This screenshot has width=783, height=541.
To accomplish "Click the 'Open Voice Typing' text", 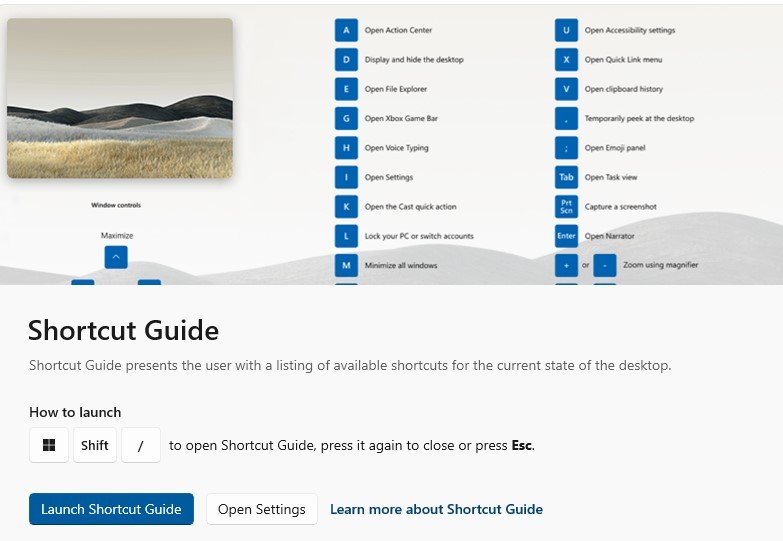I will [x=396, y=148].
